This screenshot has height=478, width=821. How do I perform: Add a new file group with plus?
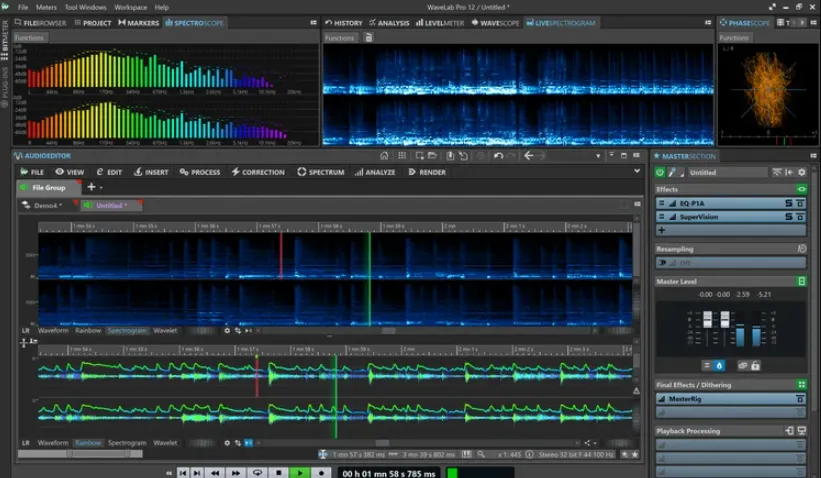(91, 187)
